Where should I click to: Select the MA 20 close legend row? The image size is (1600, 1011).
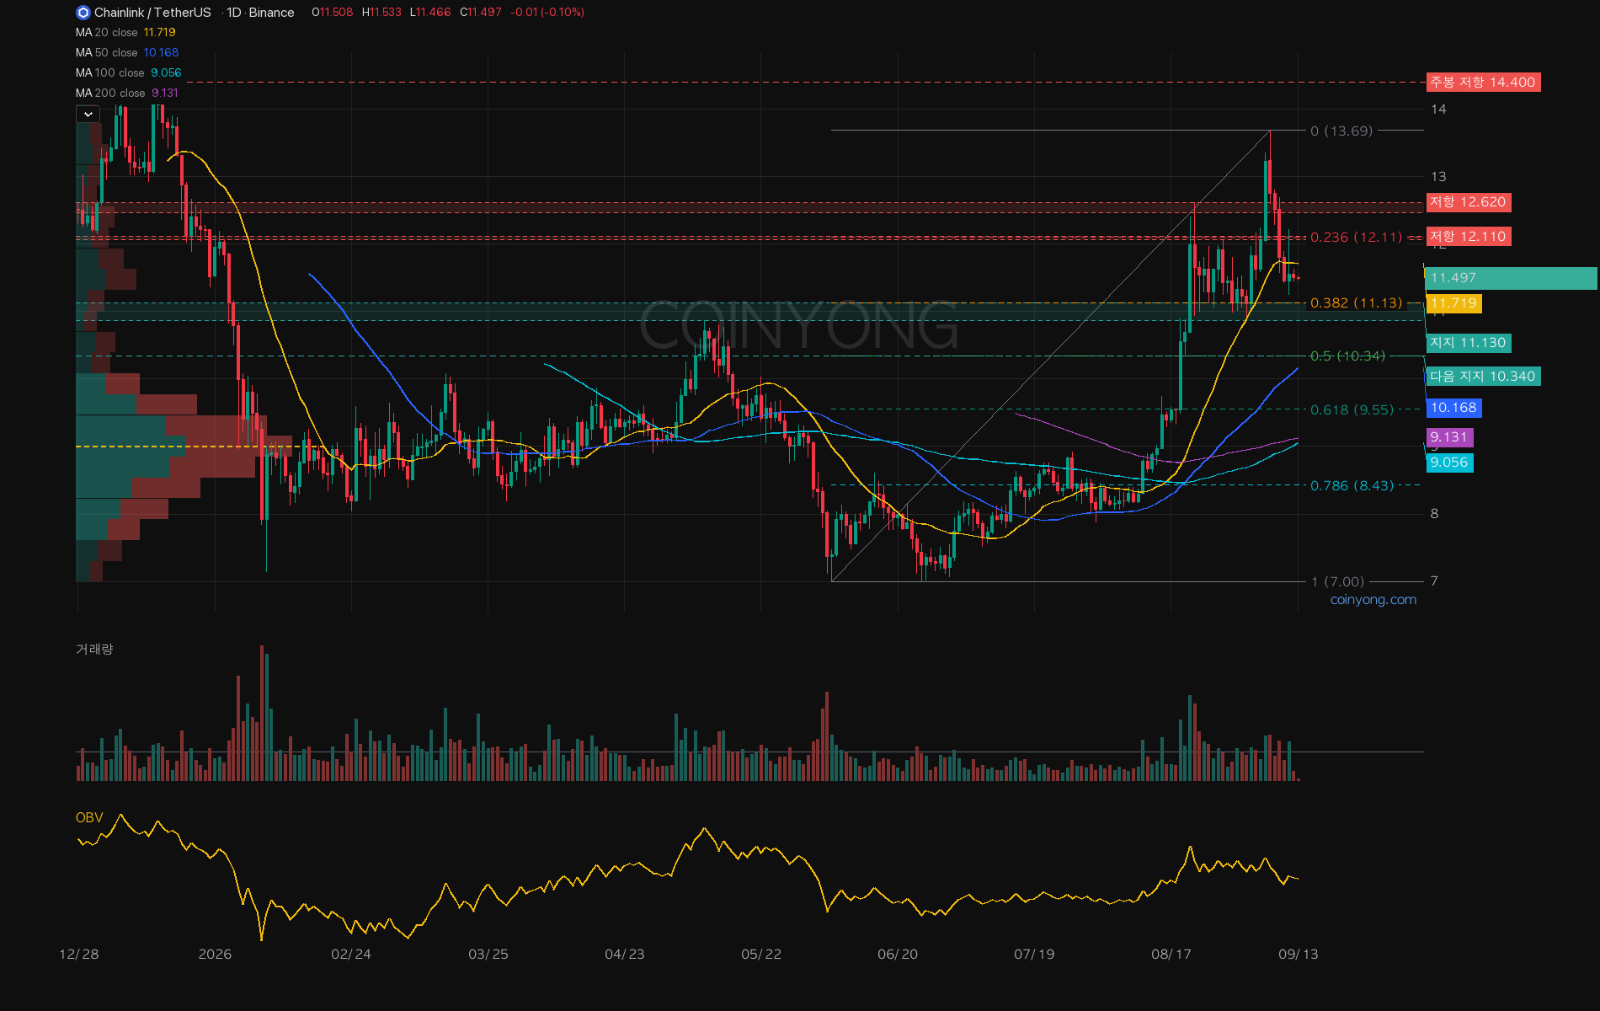click(126, 33)
